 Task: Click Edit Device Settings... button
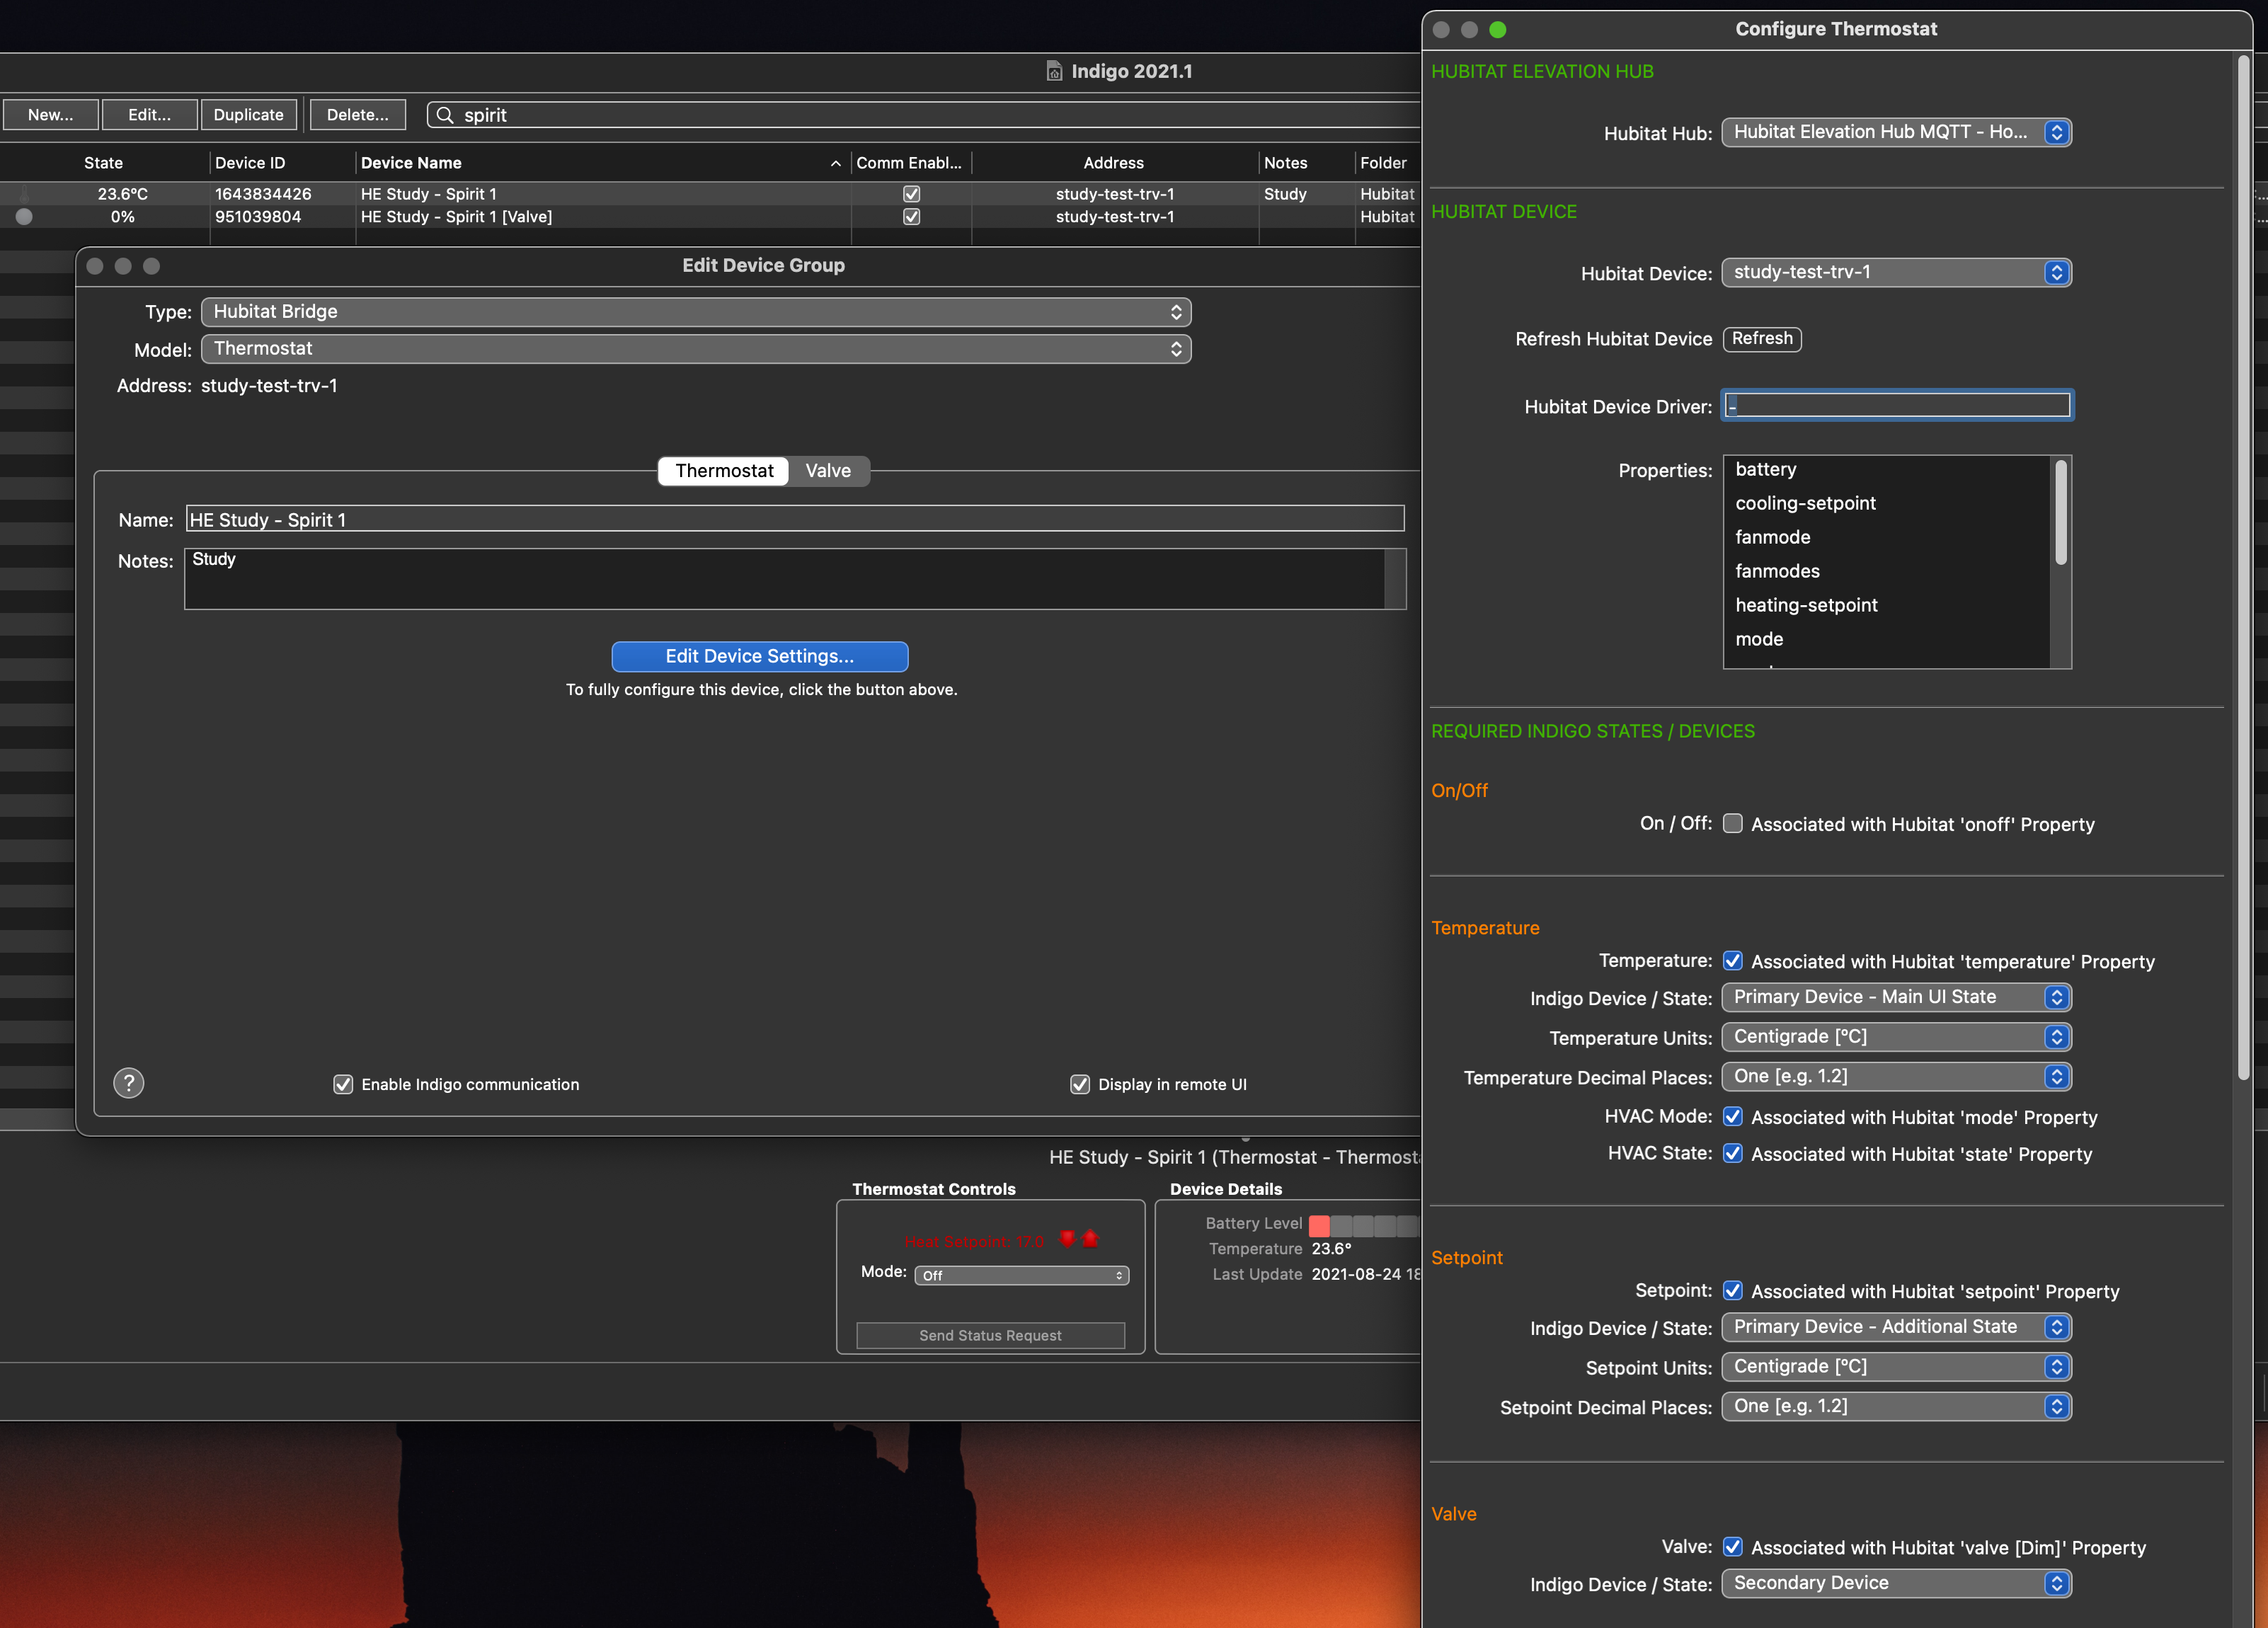(760, 656)
